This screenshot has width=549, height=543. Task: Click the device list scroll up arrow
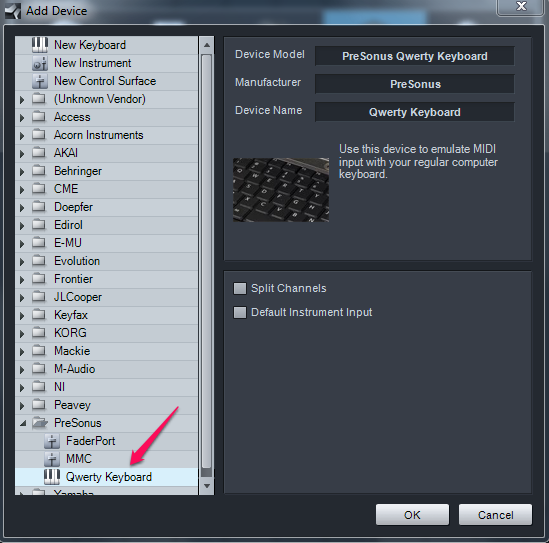click(207, 45)
